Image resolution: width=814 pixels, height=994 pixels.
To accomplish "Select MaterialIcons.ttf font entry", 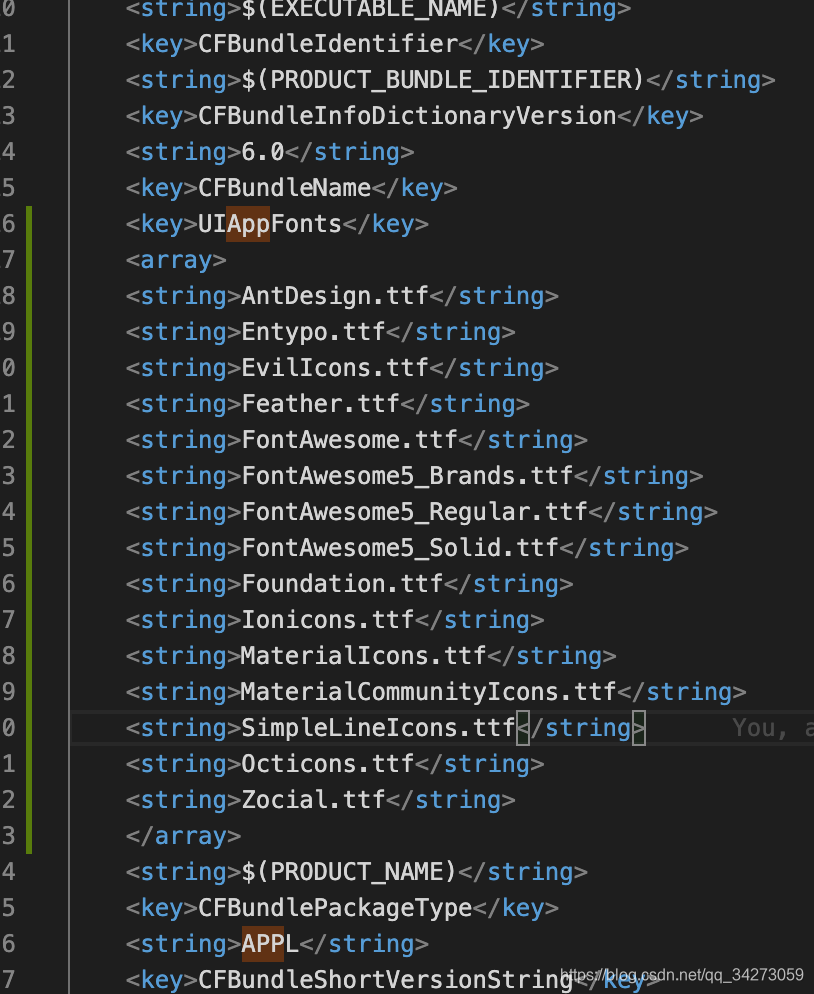I will pos(363,656).
